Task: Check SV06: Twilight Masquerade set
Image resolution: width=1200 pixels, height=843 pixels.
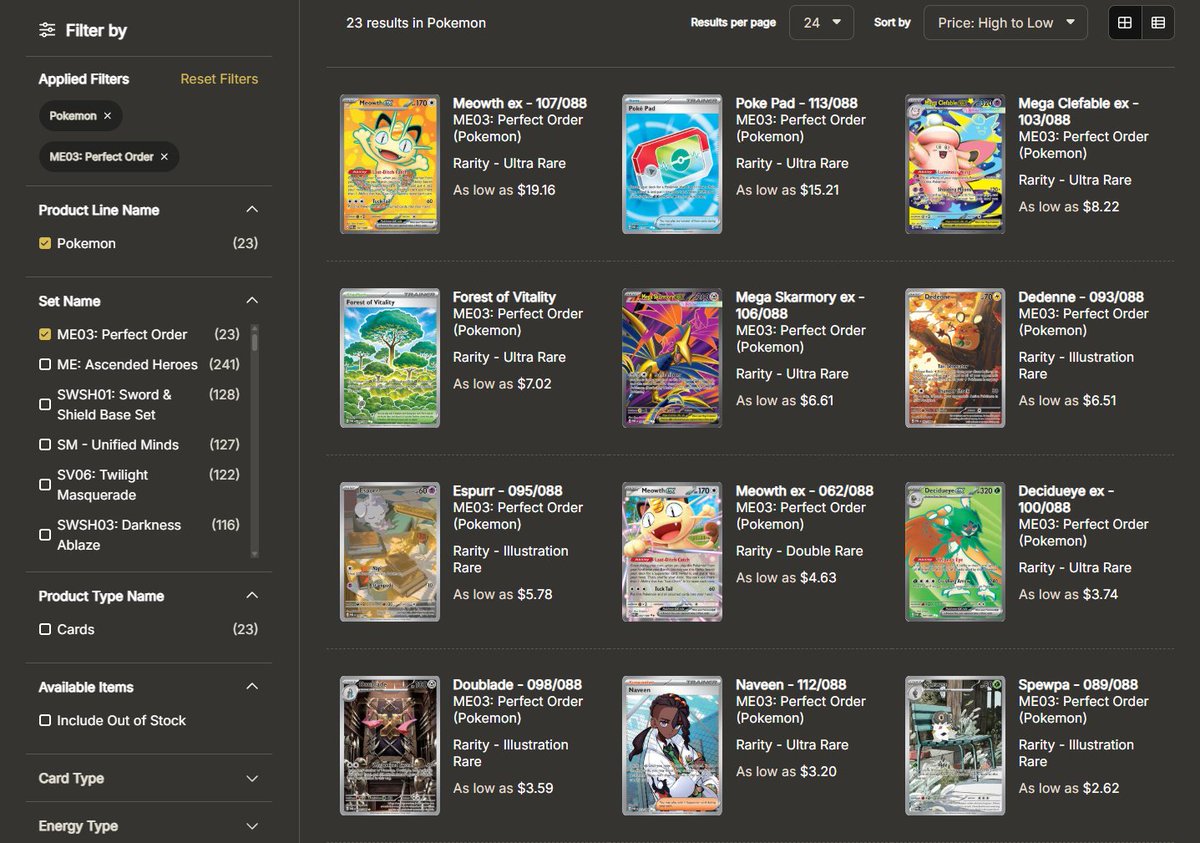Action: 45,484
